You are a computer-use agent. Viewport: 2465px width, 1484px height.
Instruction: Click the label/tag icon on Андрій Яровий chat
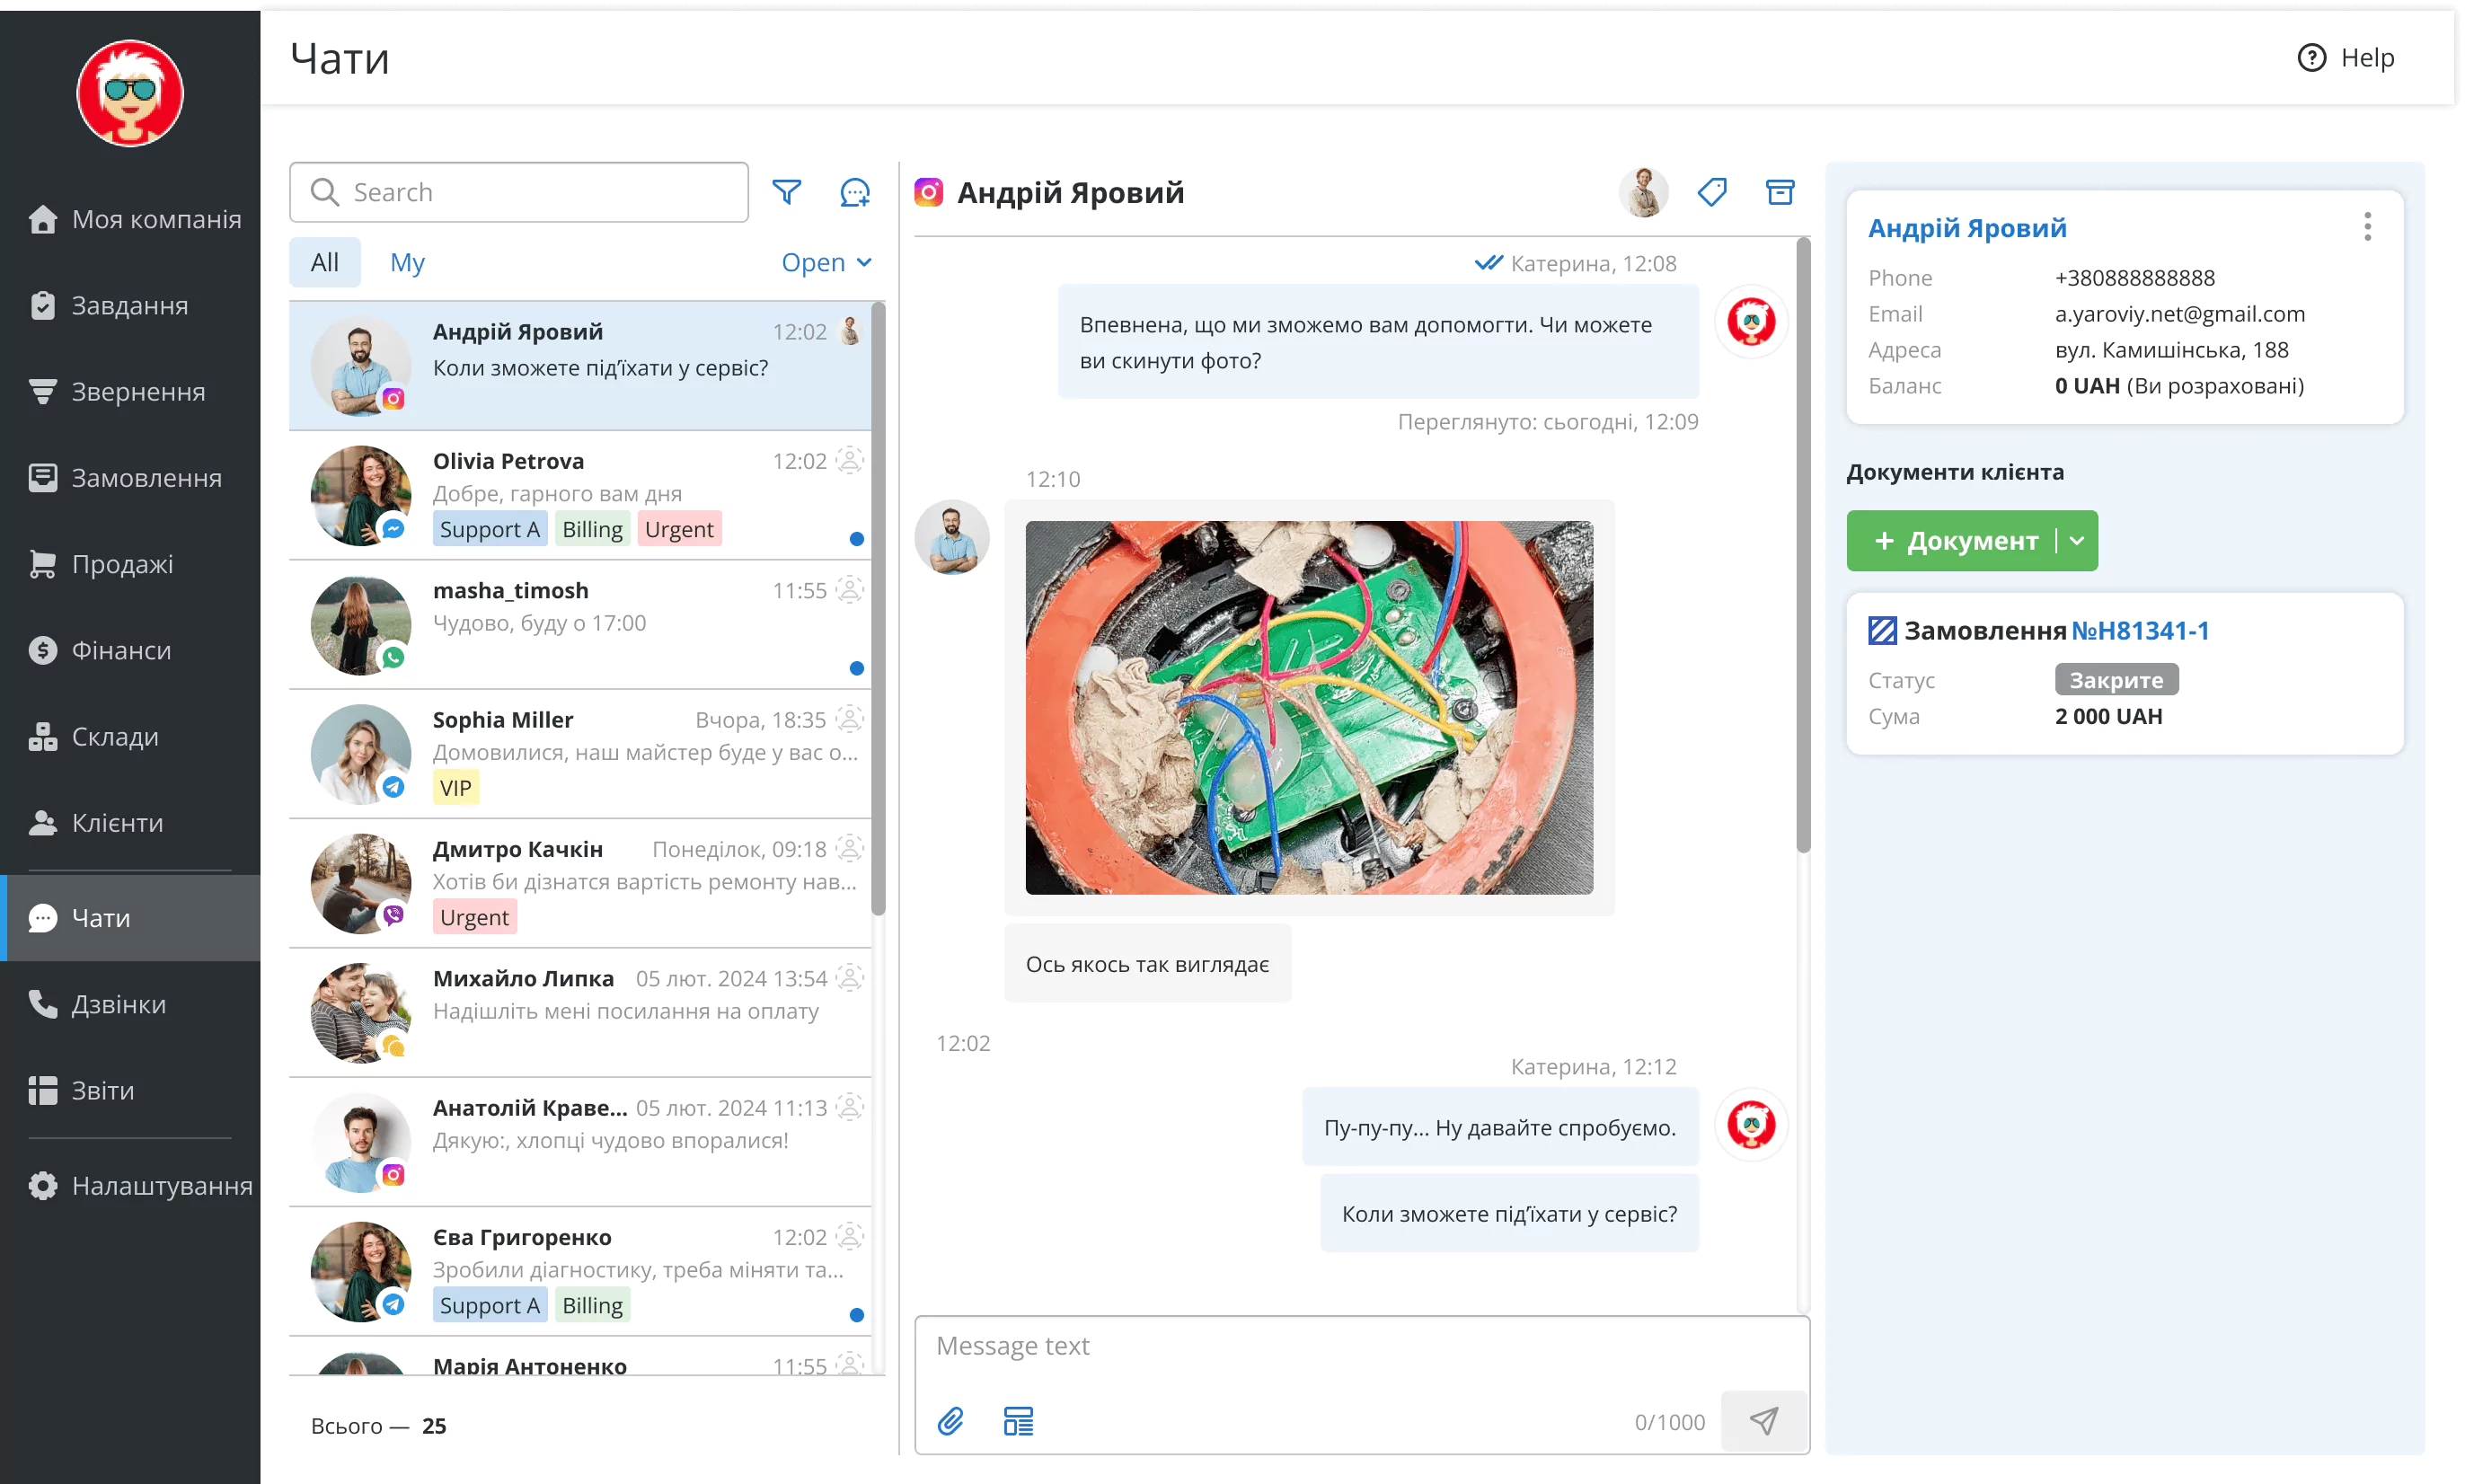1711,192
